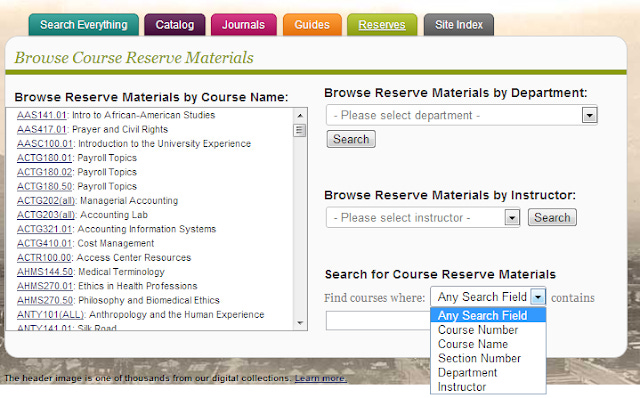Open the AASC100.01 course link
640x398 pixels.
(x=44, y=144)
